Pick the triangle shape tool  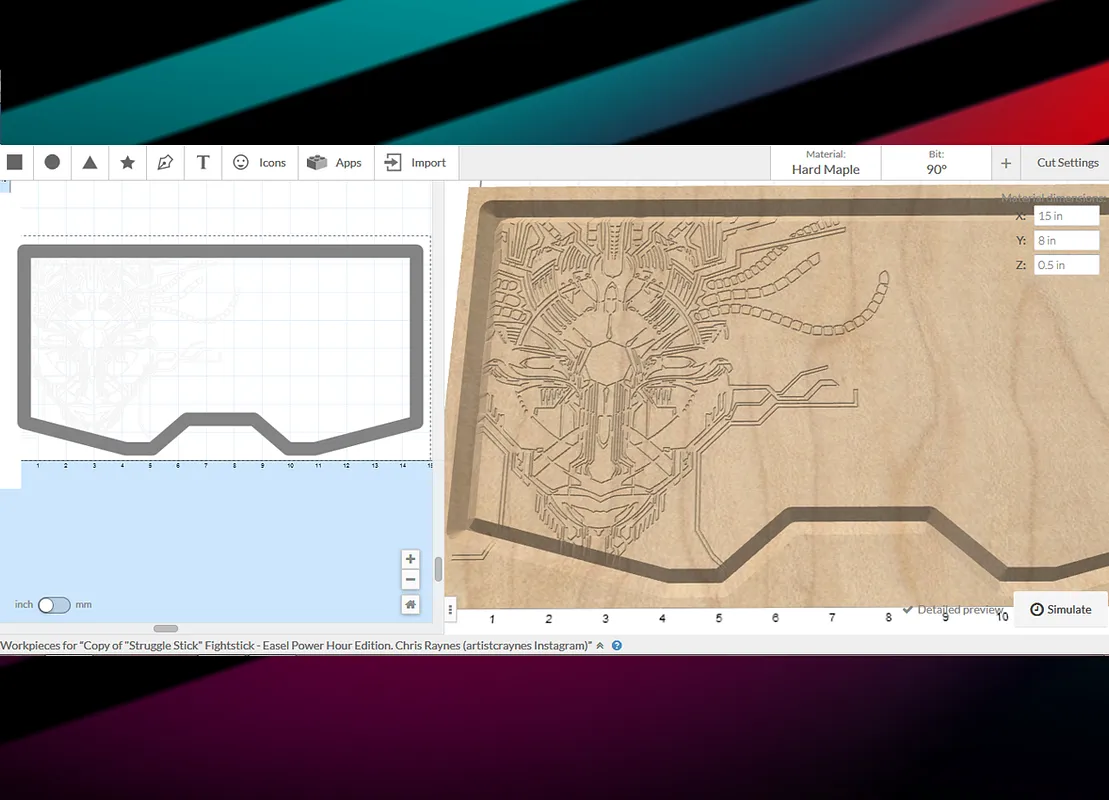point(90,162)
